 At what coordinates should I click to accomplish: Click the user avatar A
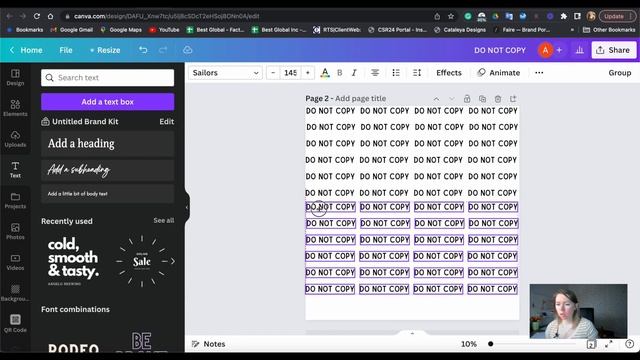click(x=545, y=50)
